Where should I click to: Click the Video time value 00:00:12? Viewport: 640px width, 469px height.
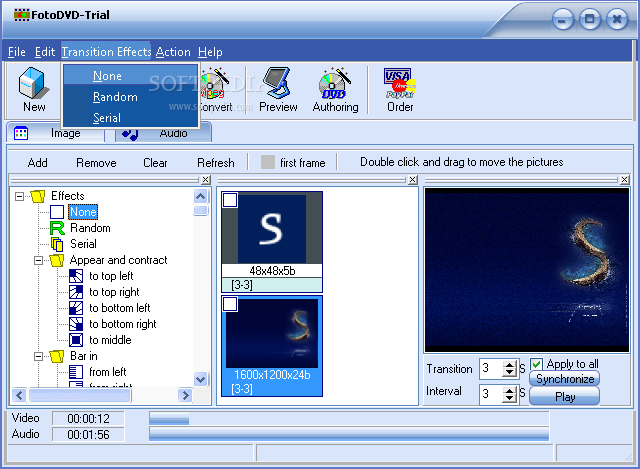(x=88, y=418)
